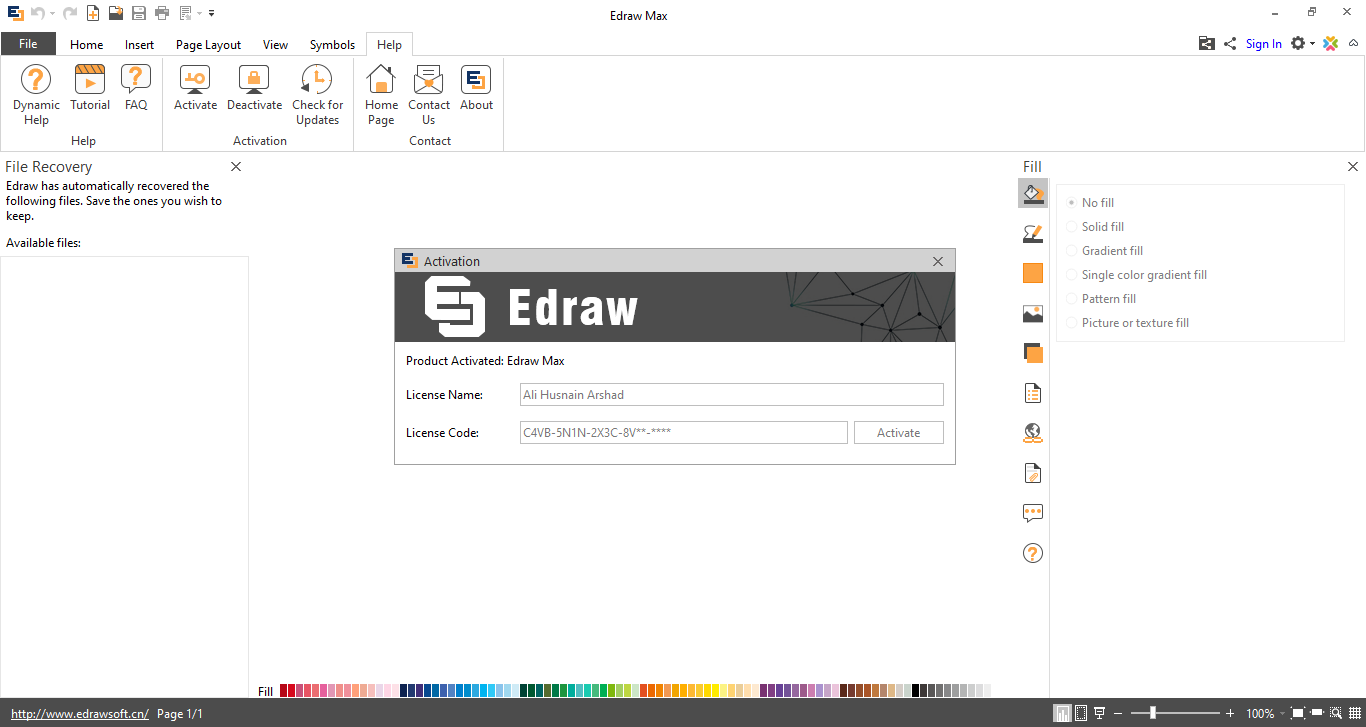Close the Fill panel
This screenshot has width=1366, height=727.
pyautogui.click(x=1353, y=167)
